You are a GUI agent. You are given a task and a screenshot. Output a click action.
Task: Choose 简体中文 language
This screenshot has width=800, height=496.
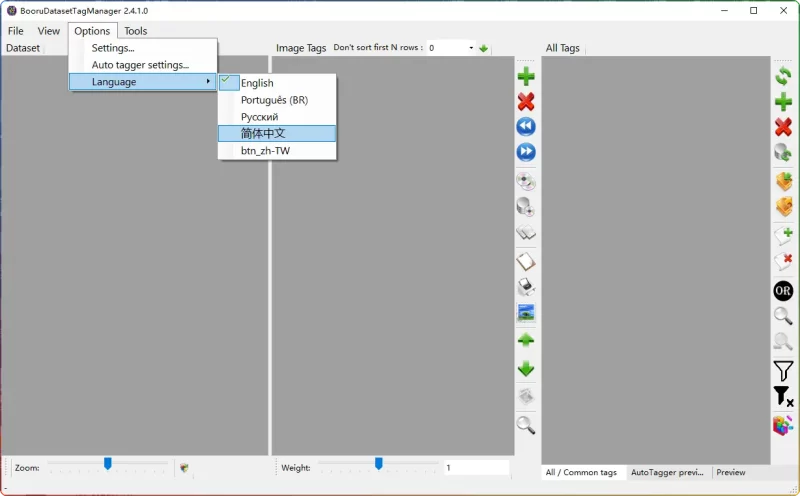[277, 134]
